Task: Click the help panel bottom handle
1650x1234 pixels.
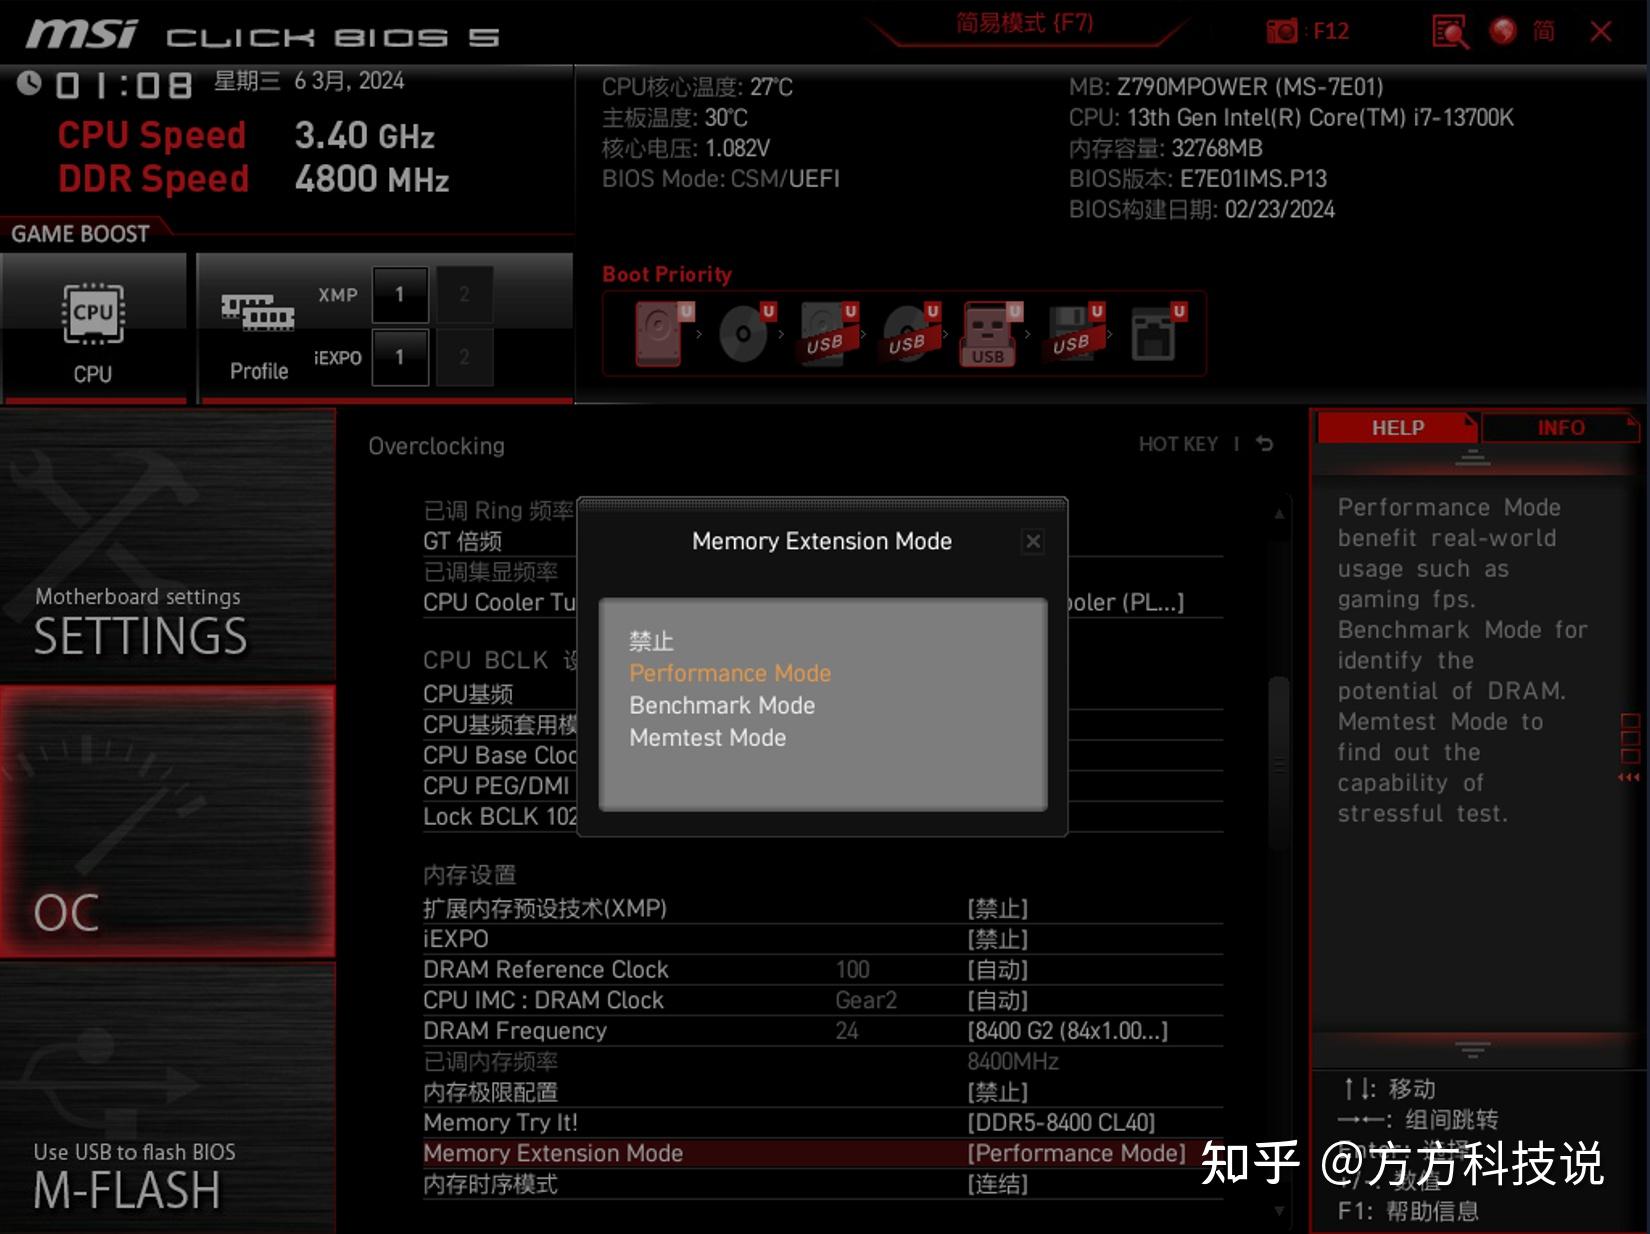Action: pyautogui.click(x=1472, y=1049)
